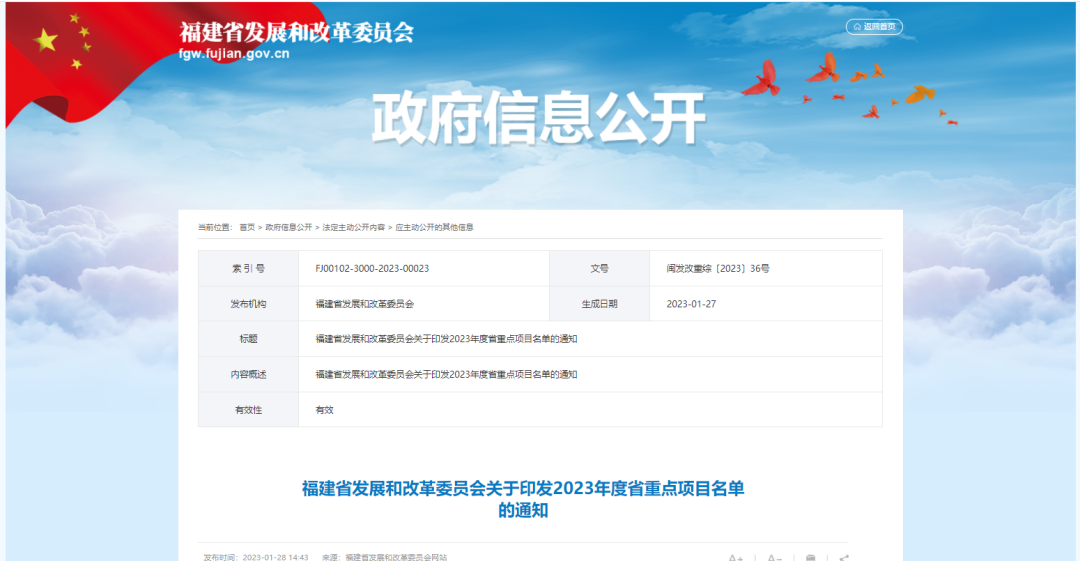The width and height of the screenshot is (1080, 561).
Task: Open the 应主动公开的其他信息 breadcrumb link
Action: click(x=435, y=227)
